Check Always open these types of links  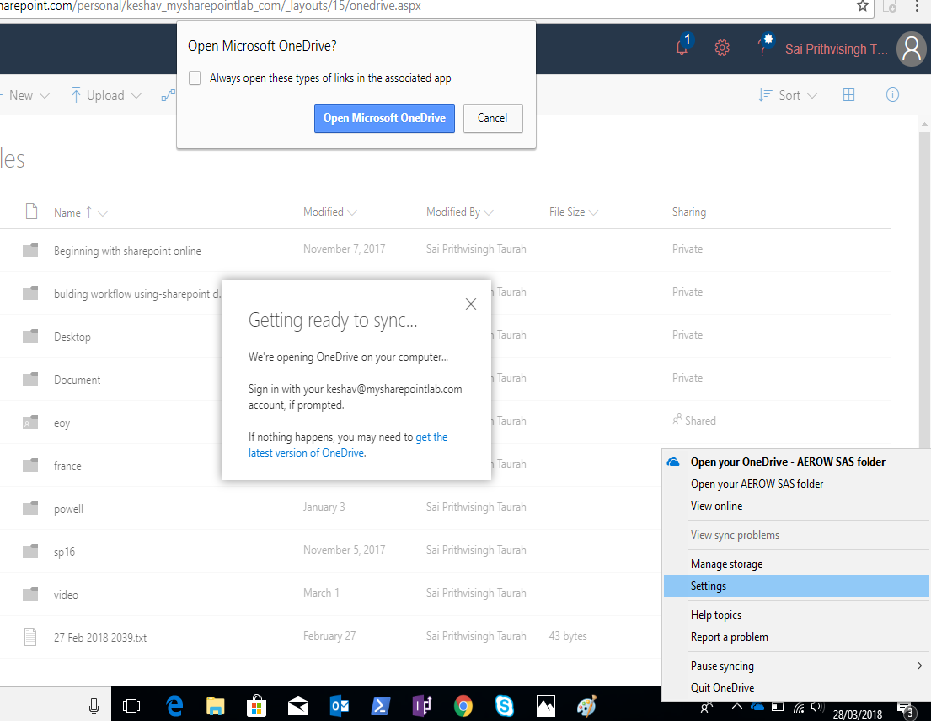(195, 78)
